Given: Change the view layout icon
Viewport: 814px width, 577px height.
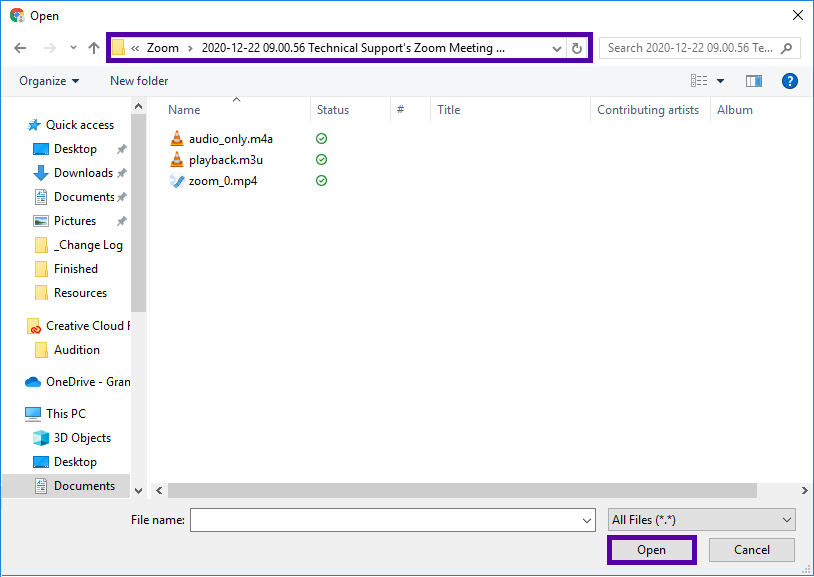Looking at the screenshot, I should pos(699,80).
